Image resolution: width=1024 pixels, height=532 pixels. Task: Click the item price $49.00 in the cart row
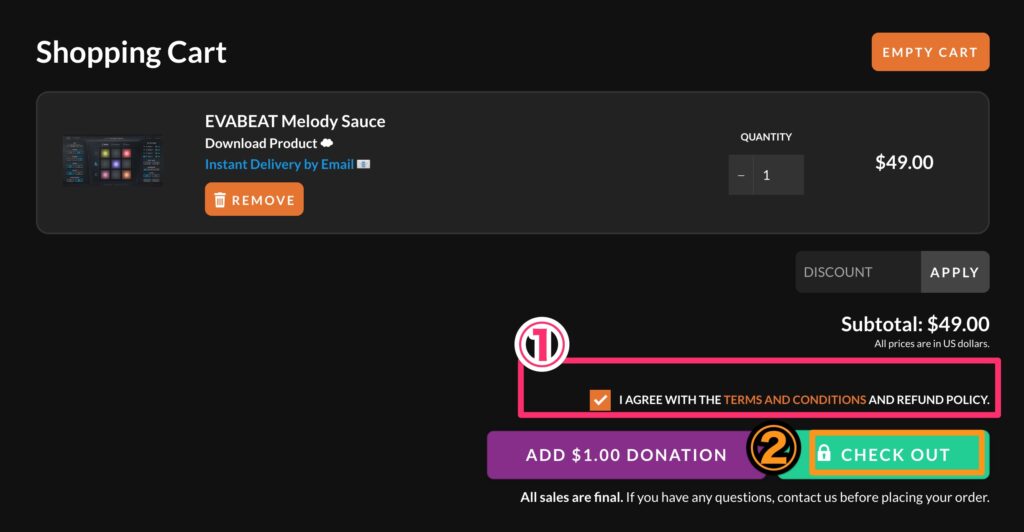coord(904,162)
